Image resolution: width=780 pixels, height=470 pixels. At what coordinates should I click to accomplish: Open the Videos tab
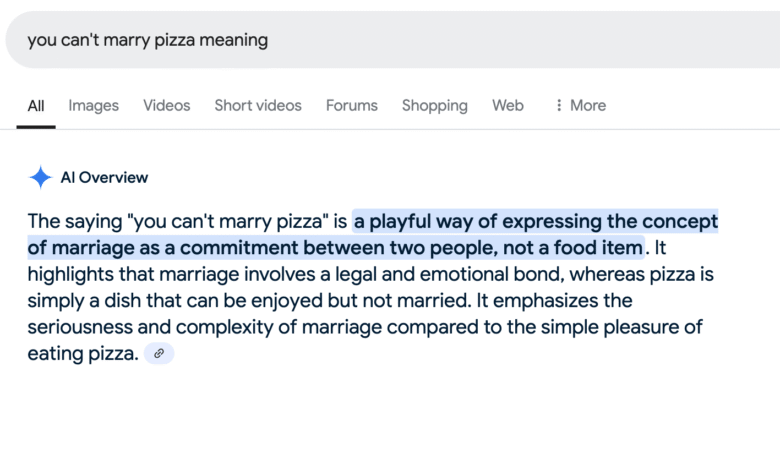(167, 105)
